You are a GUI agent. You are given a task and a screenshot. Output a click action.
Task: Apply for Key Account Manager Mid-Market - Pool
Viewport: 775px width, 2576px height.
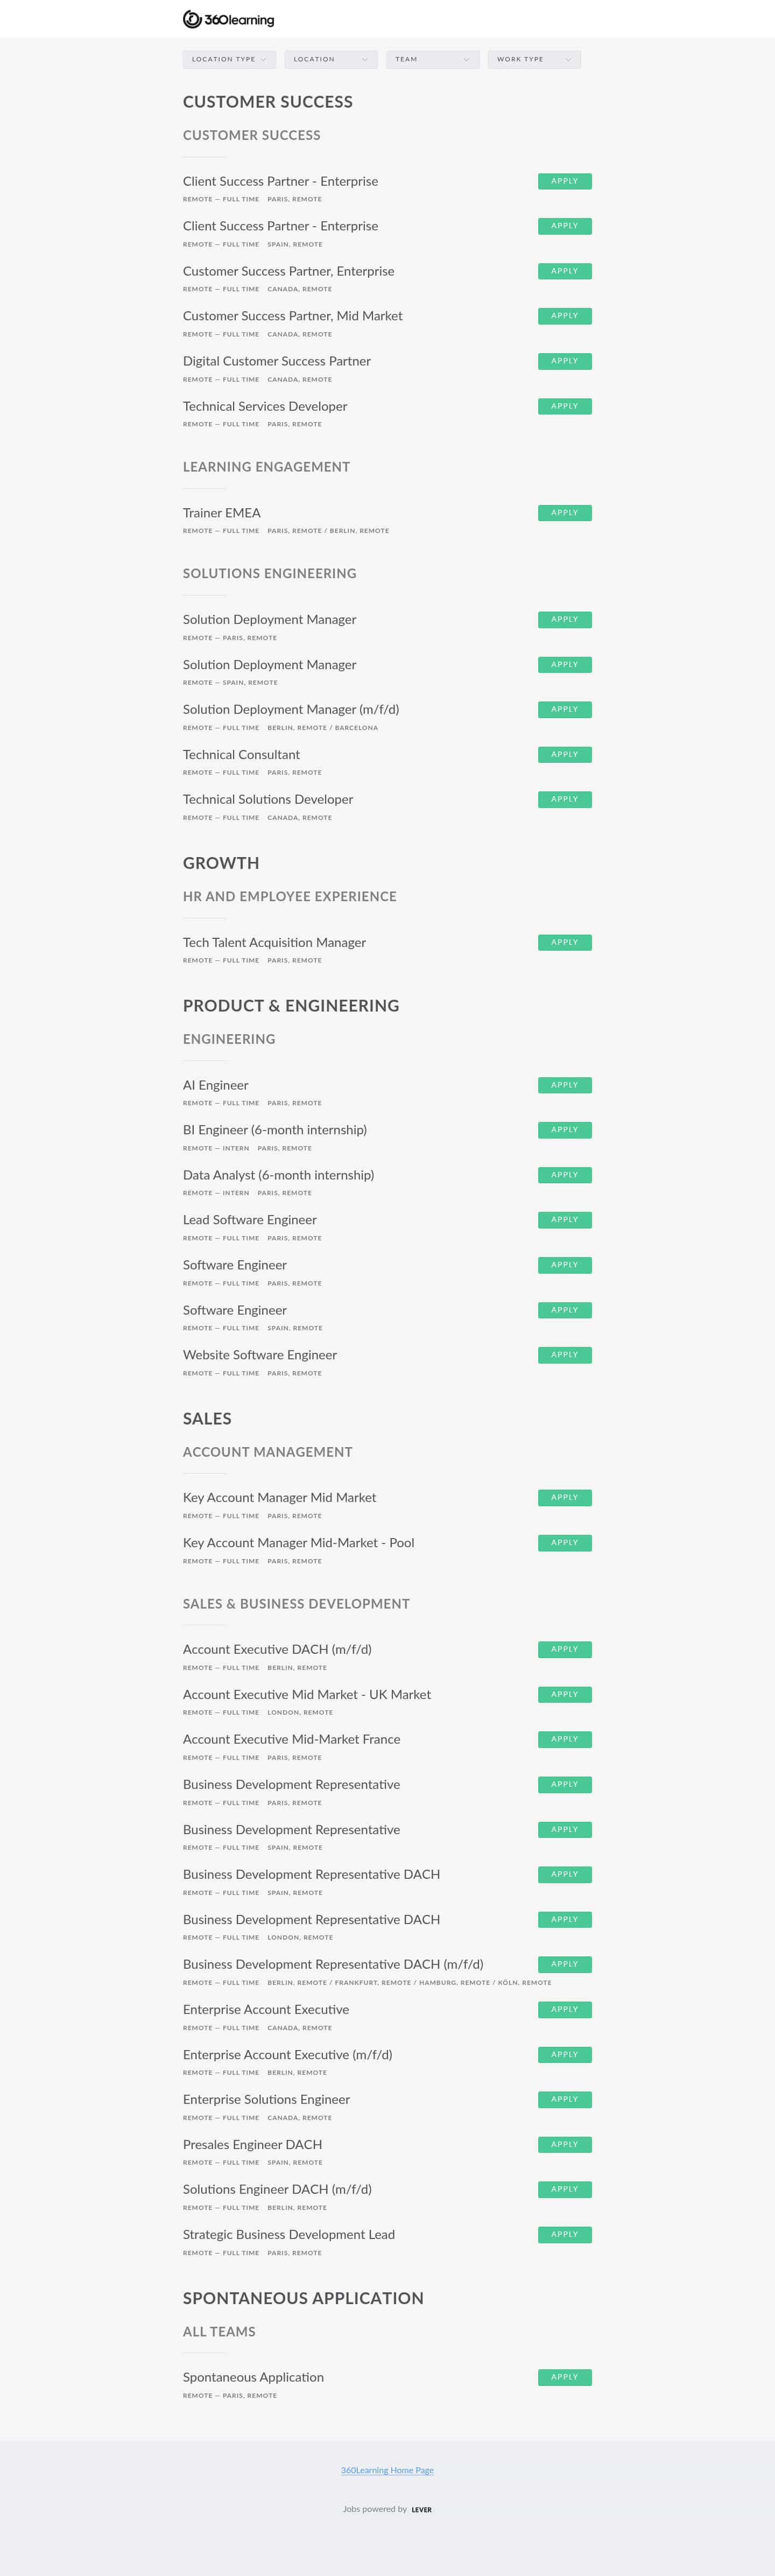coord(564,1542)
